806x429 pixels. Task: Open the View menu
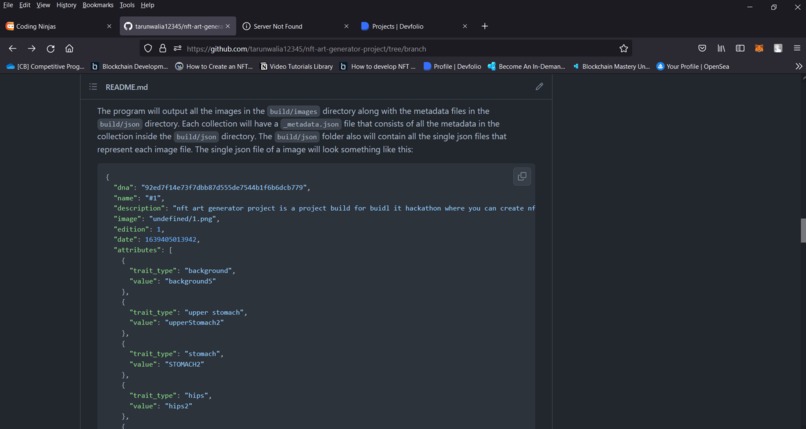point(43,5)
